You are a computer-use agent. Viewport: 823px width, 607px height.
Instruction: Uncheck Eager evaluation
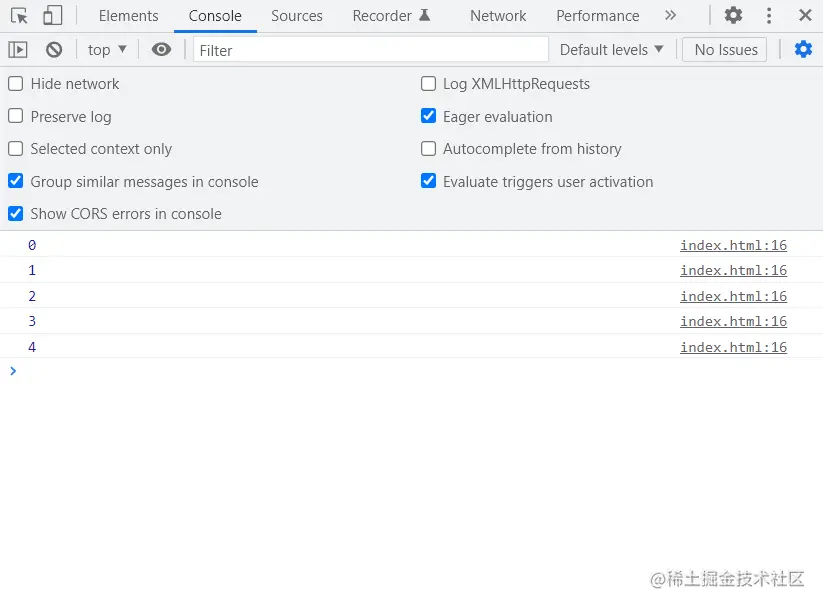(428, 116)
